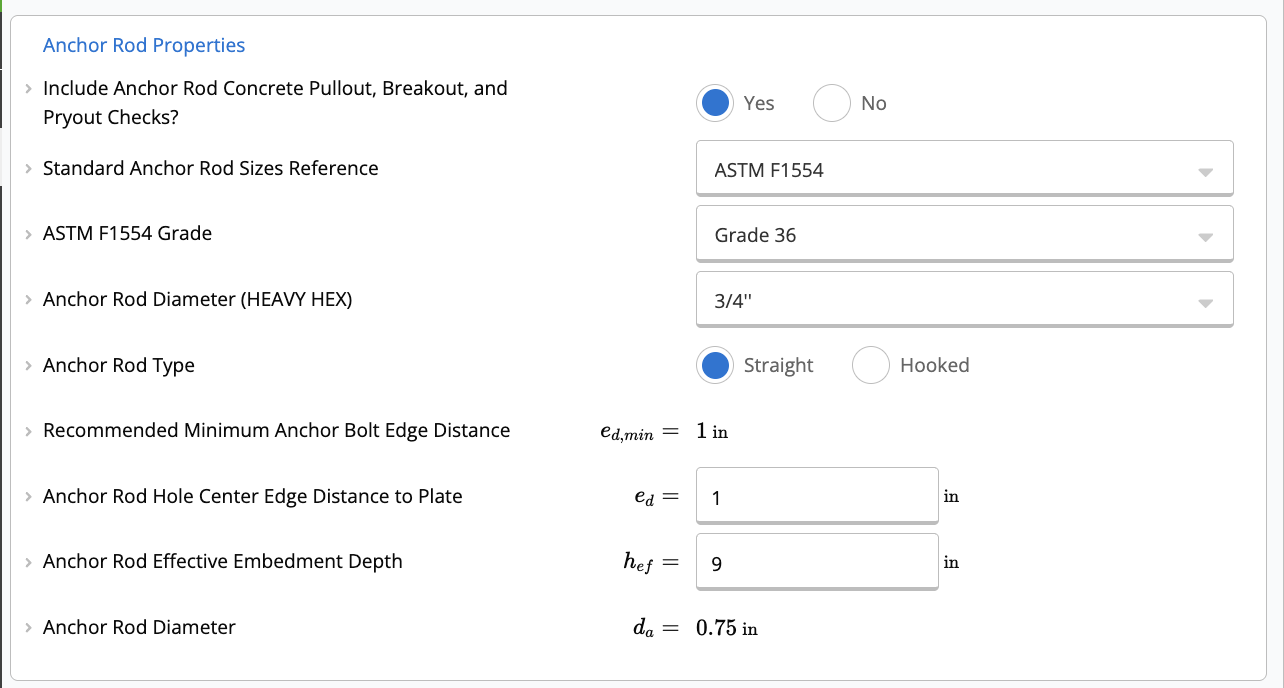Expand the Standard Anchor Rod Sizes Reference row
Image resolution: width=1284 pixels, height=688 pixels.
pyautogui.click(x=28, y=168)
